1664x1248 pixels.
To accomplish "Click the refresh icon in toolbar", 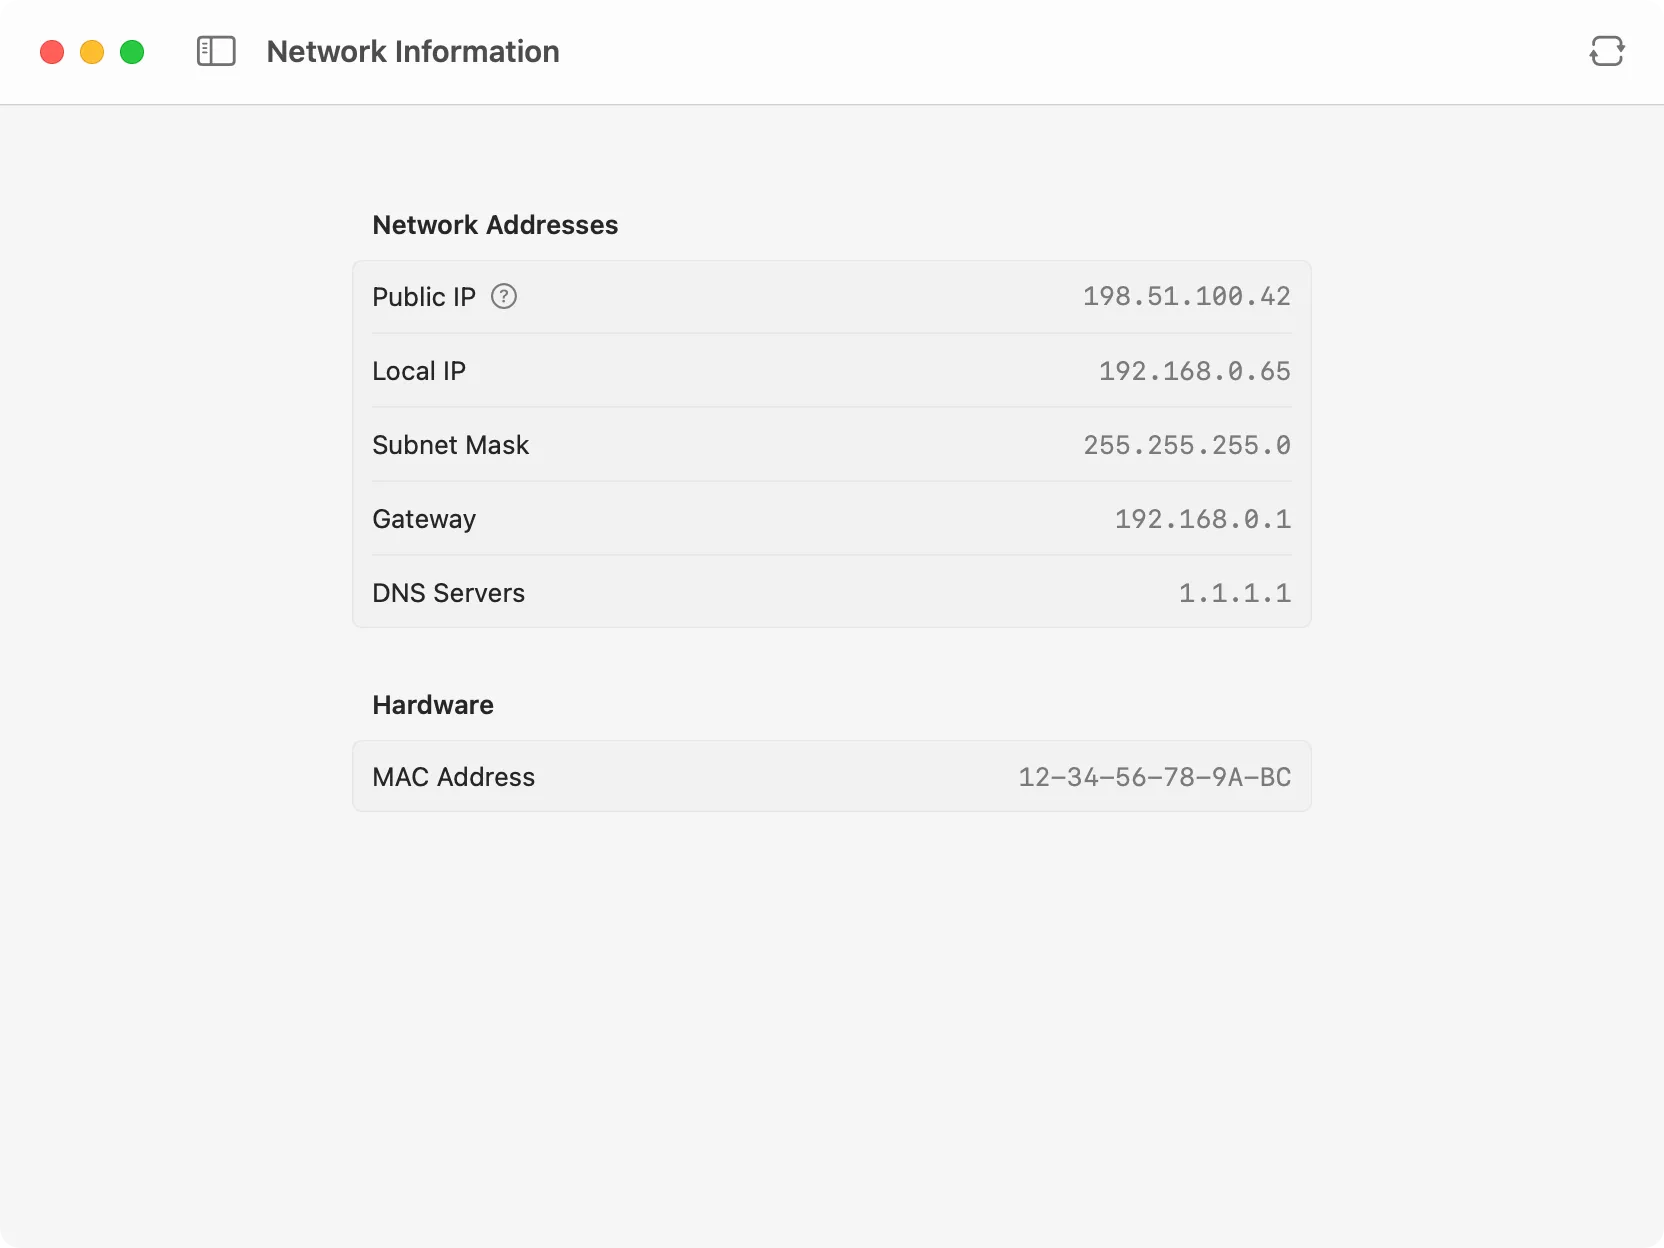I will point(1606,51).
